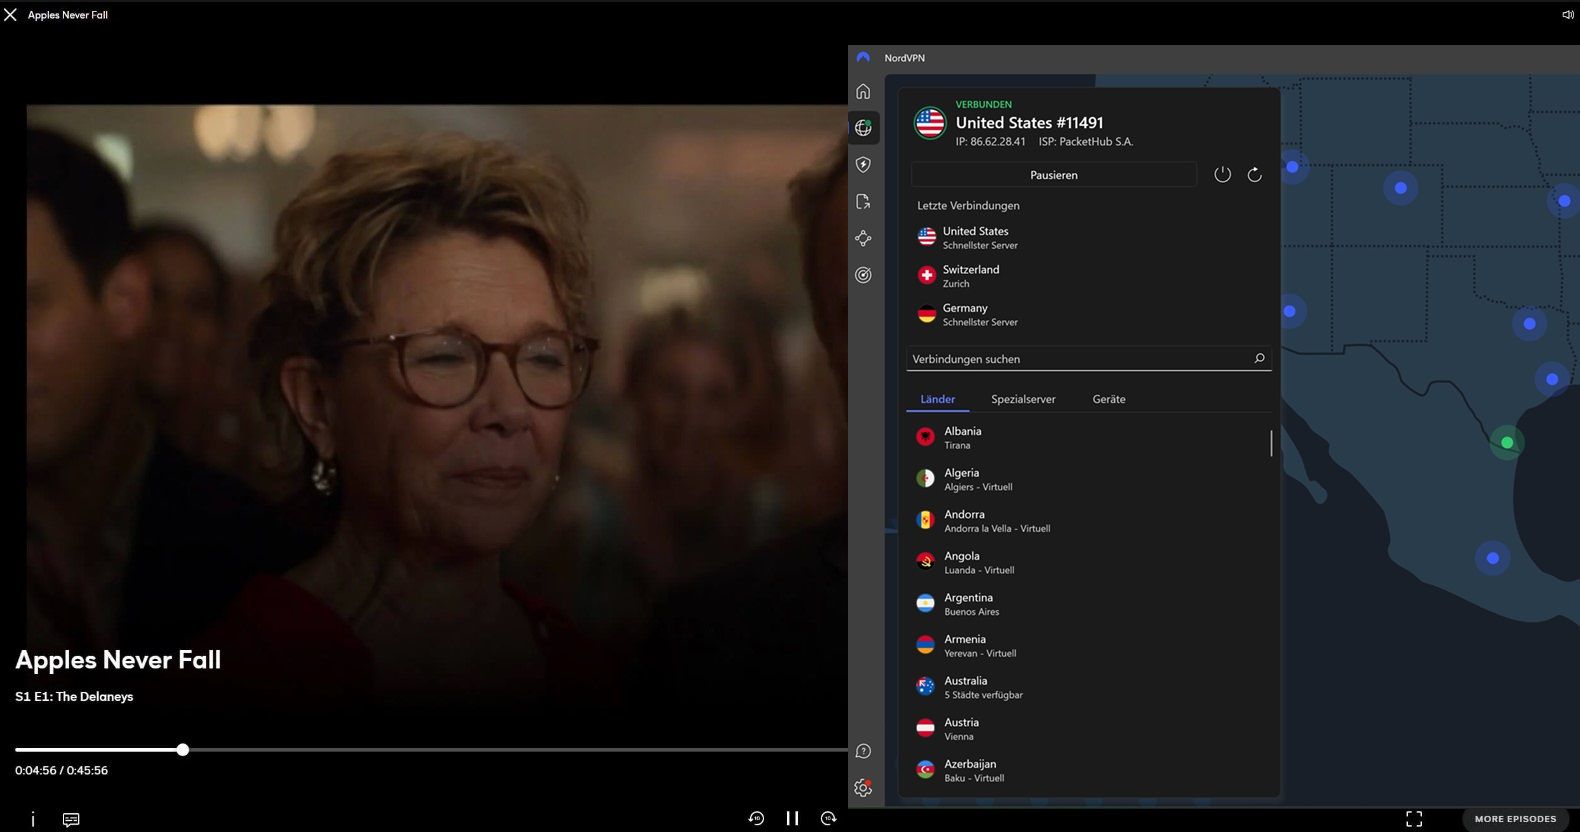Select Angola Luanda - Virtuell

click(x=1087, y=562)
